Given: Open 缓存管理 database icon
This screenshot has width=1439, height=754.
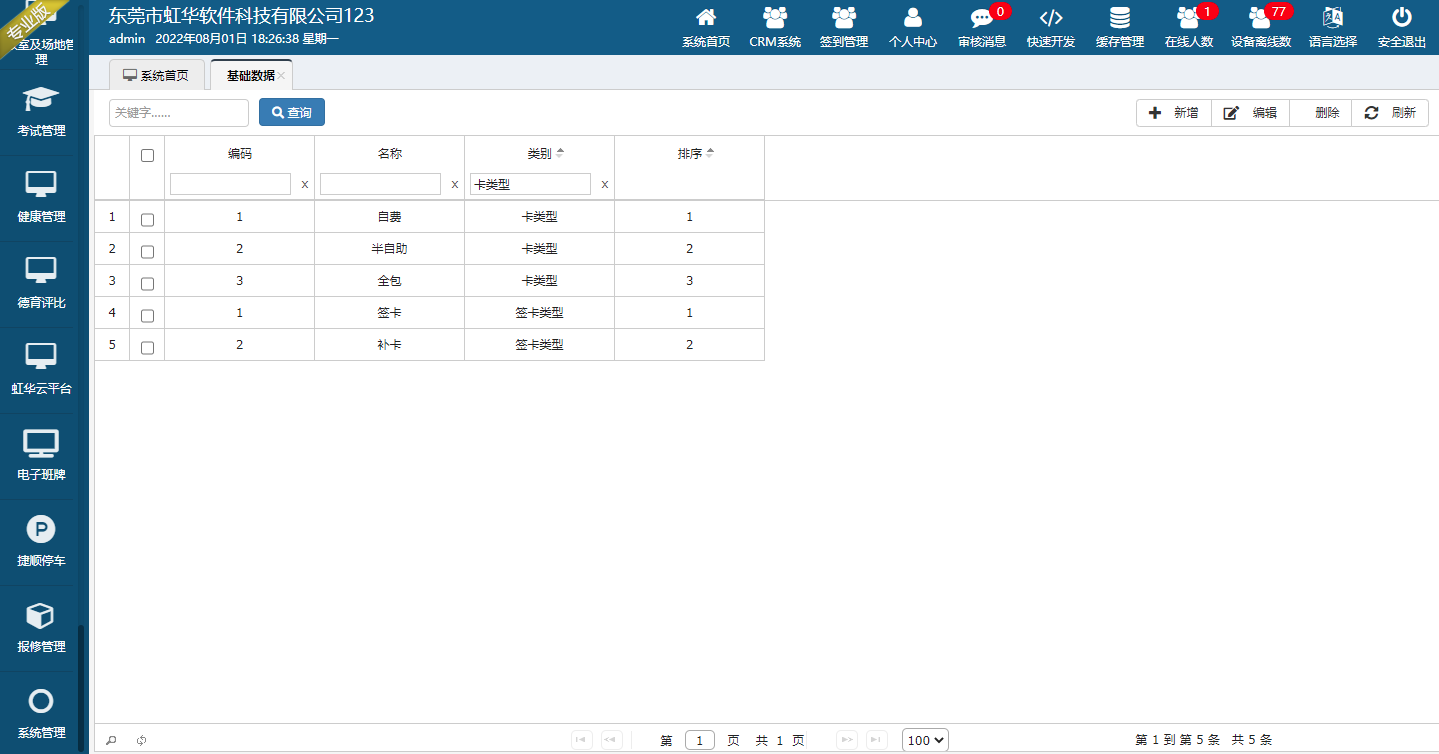Looking at the screenshot, I should 1119,18.
